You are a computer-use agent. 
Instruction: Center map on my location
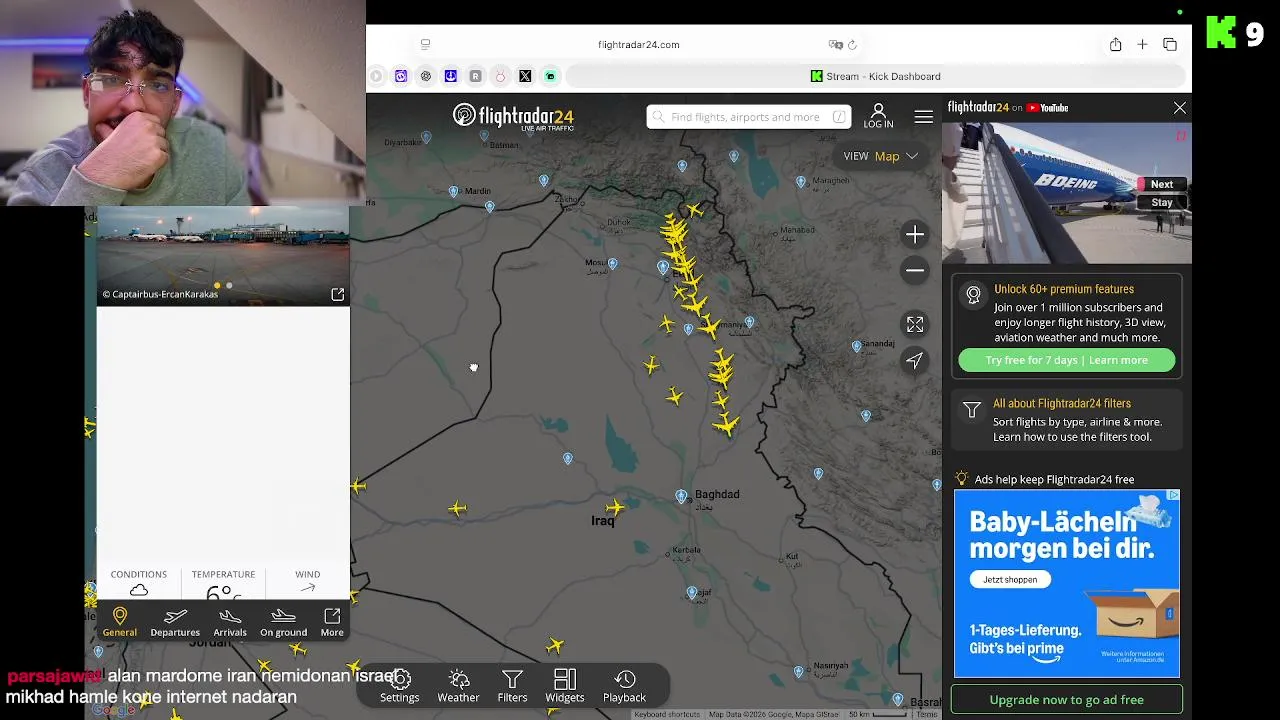[915, 361]
